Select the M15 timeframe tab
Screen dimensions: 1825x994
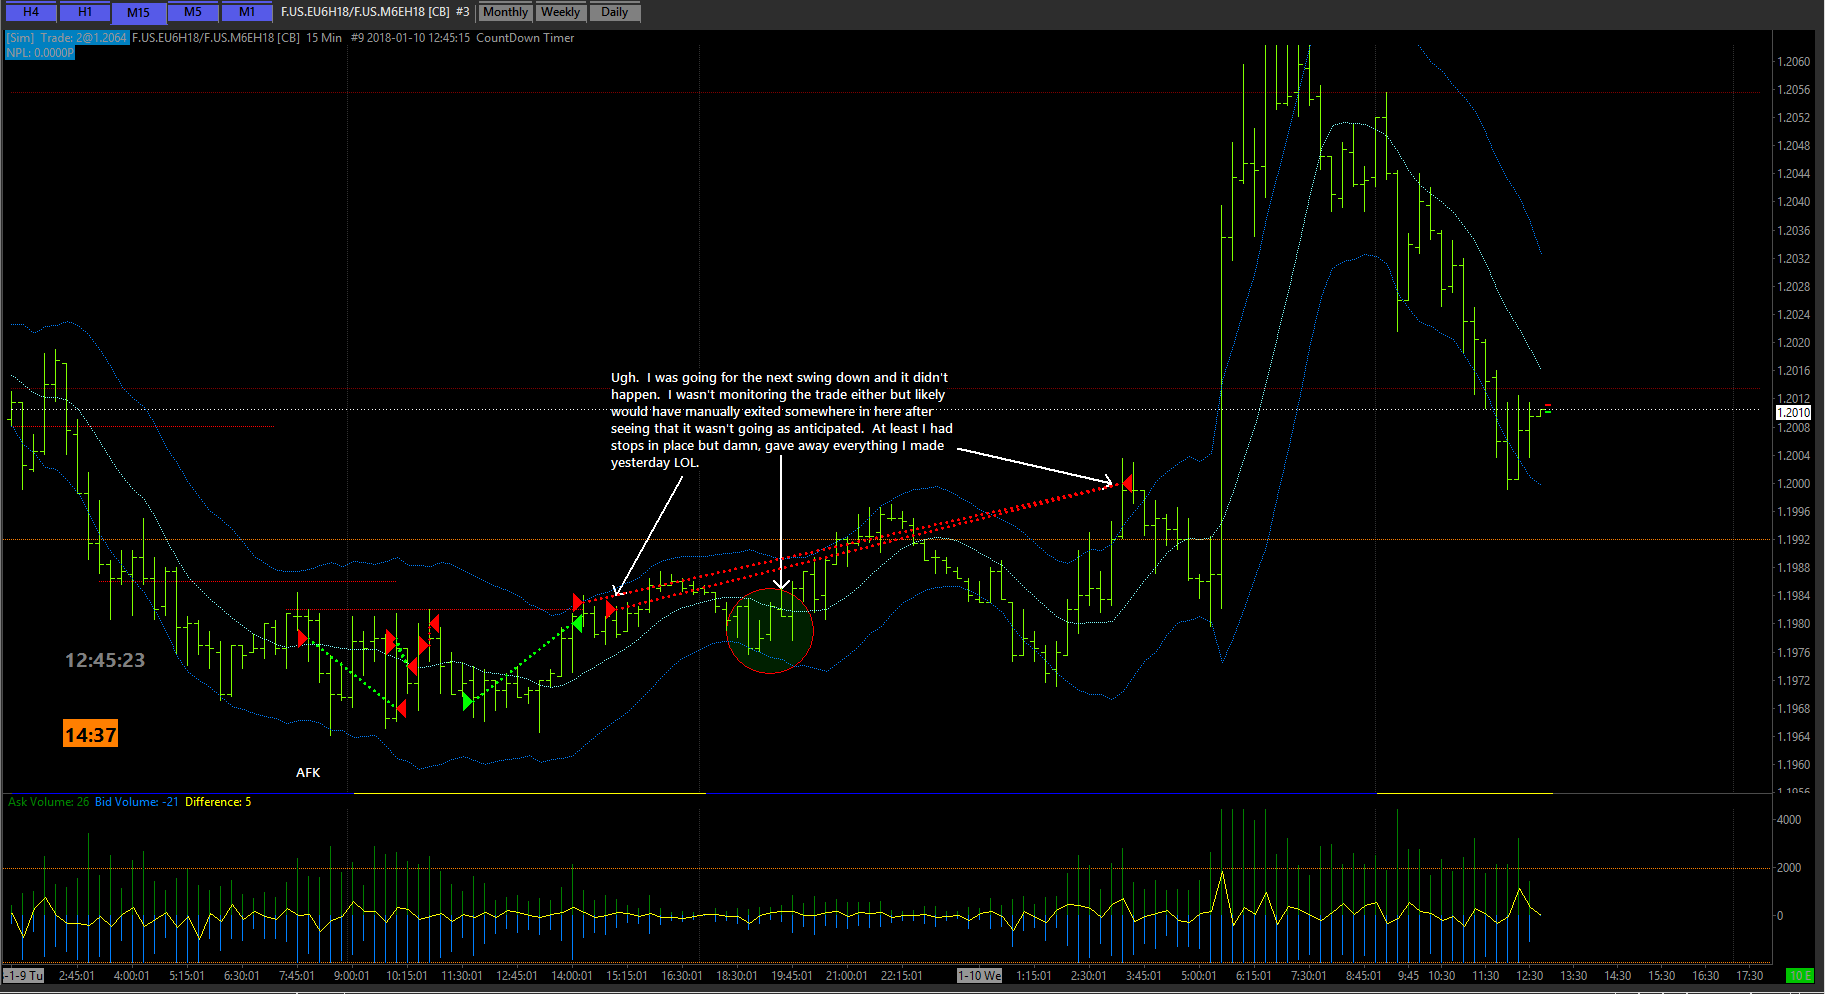138,12
